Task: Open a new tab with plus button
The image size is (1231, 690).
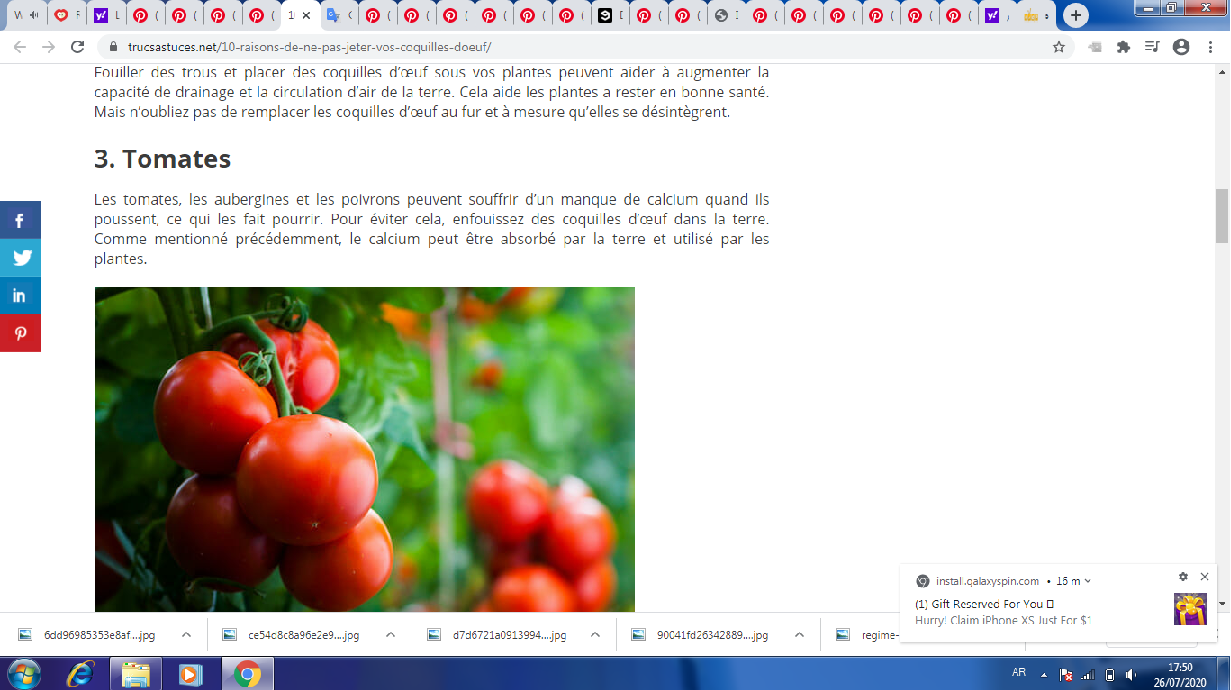Action: (1076, 16)
